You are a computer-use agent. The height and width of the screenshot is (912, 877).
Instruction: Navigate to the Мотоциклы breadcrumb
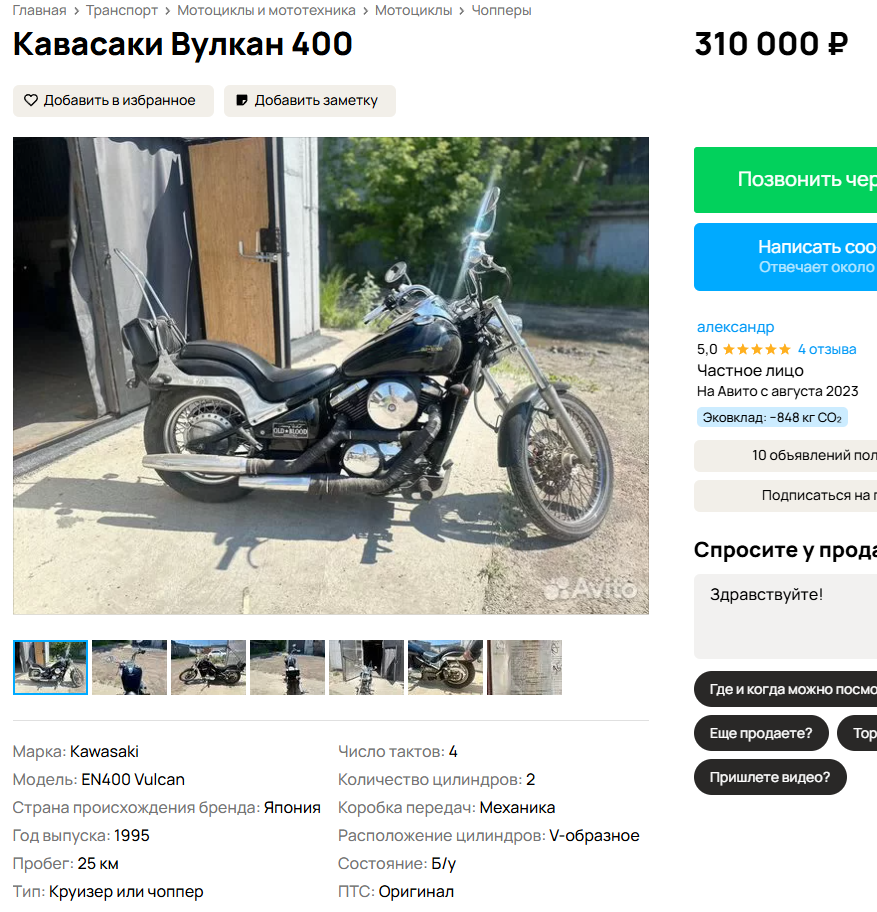click(x=413, y=10)
